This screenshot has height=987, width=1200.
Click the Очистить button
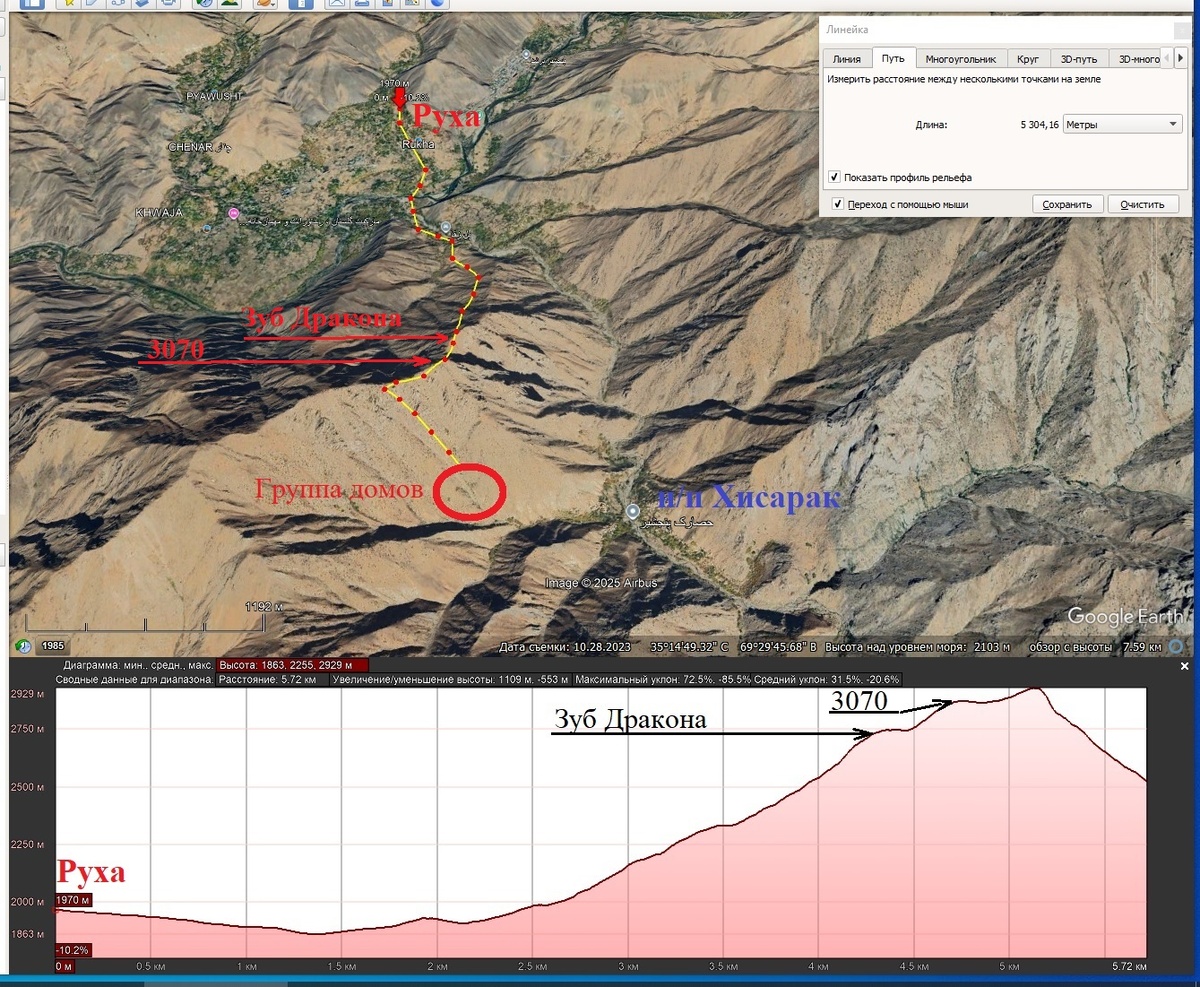[1142, 204]
